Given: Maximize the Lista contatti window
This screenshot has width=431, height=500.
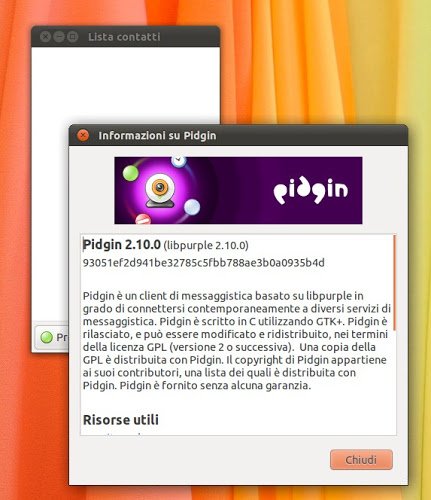Looking at the screenshot, I should (72, 37).
